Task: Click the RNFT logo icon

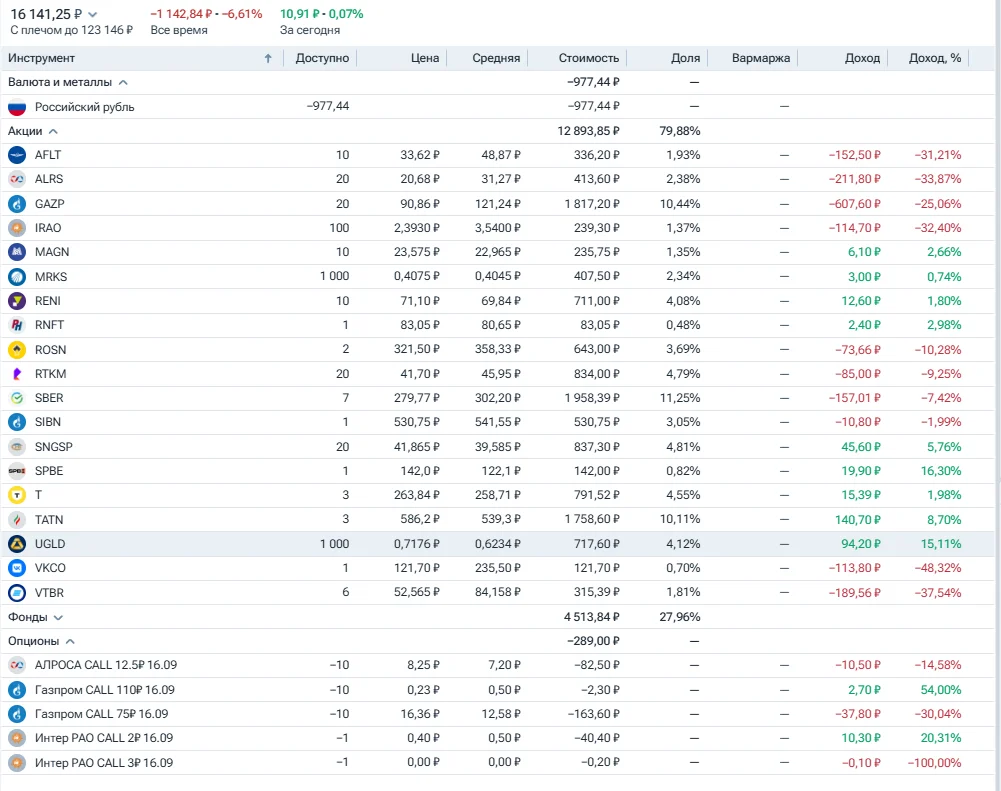Action: (x=17, y=325)
